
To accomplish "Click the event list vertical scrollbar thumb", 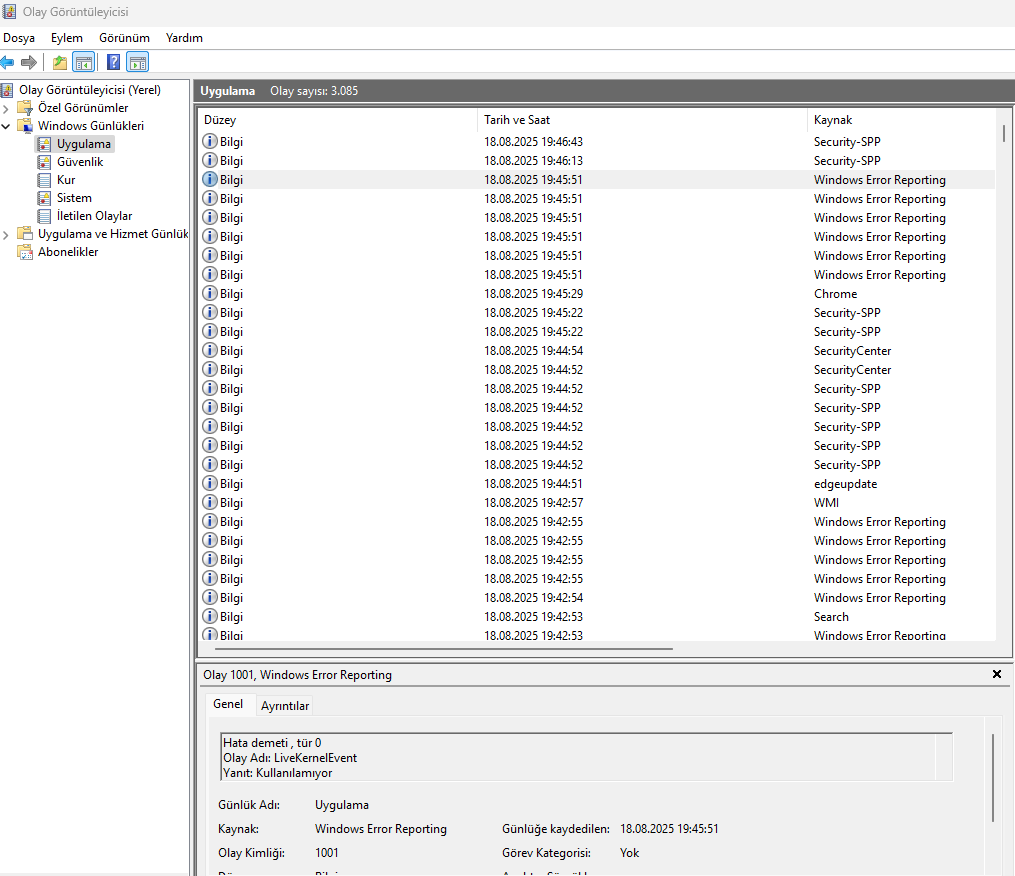I will point(1003,133).
